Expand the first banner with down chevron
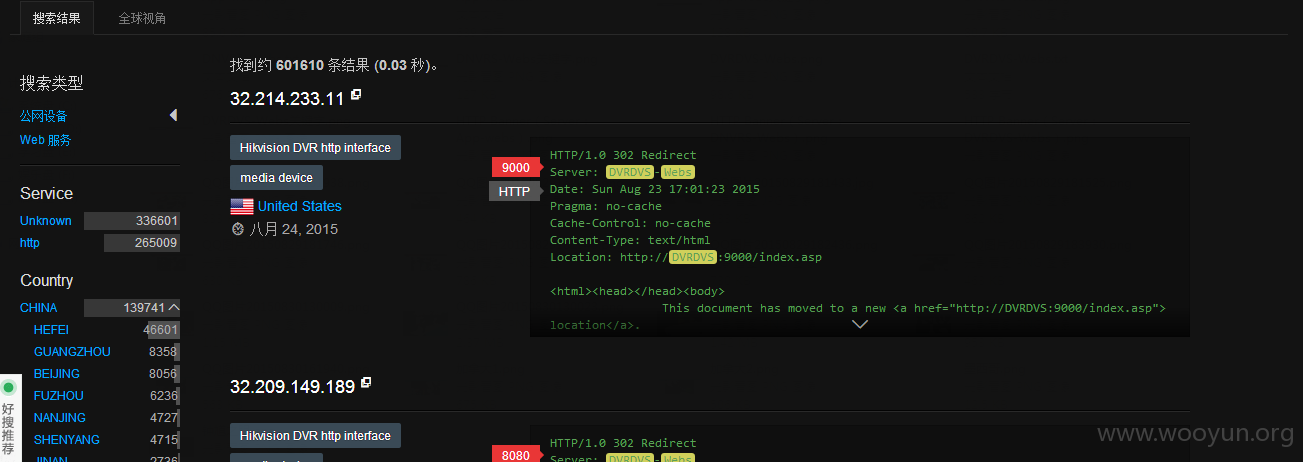 pos(859,324)
